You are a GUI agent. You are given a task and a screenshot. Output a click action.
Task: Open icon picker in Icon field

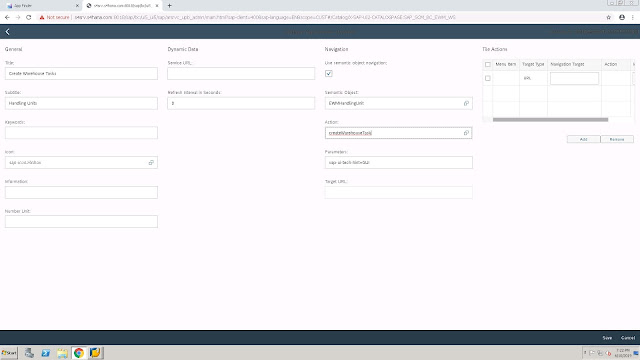(x=151, y=162)
